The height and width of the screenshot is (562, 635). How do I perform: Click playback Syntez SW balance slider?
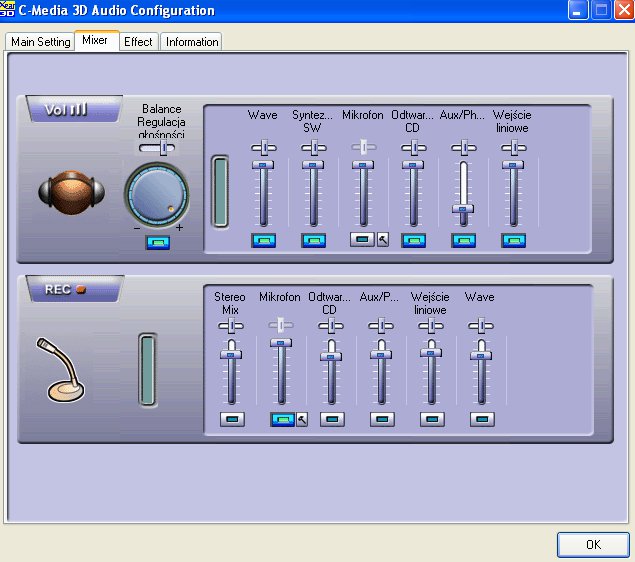tap(314, 148)
